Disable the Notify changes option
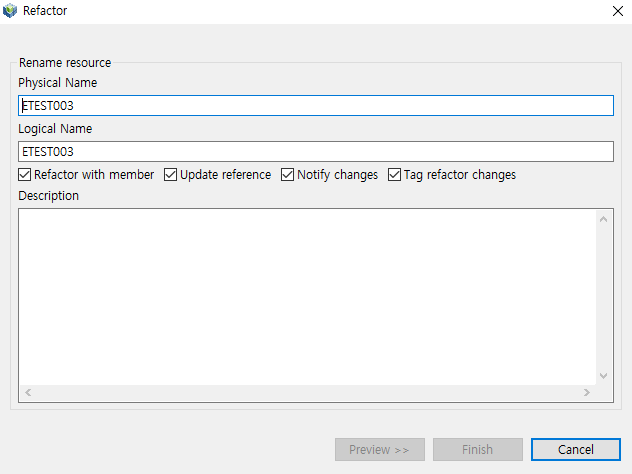 tap(288, 175)
